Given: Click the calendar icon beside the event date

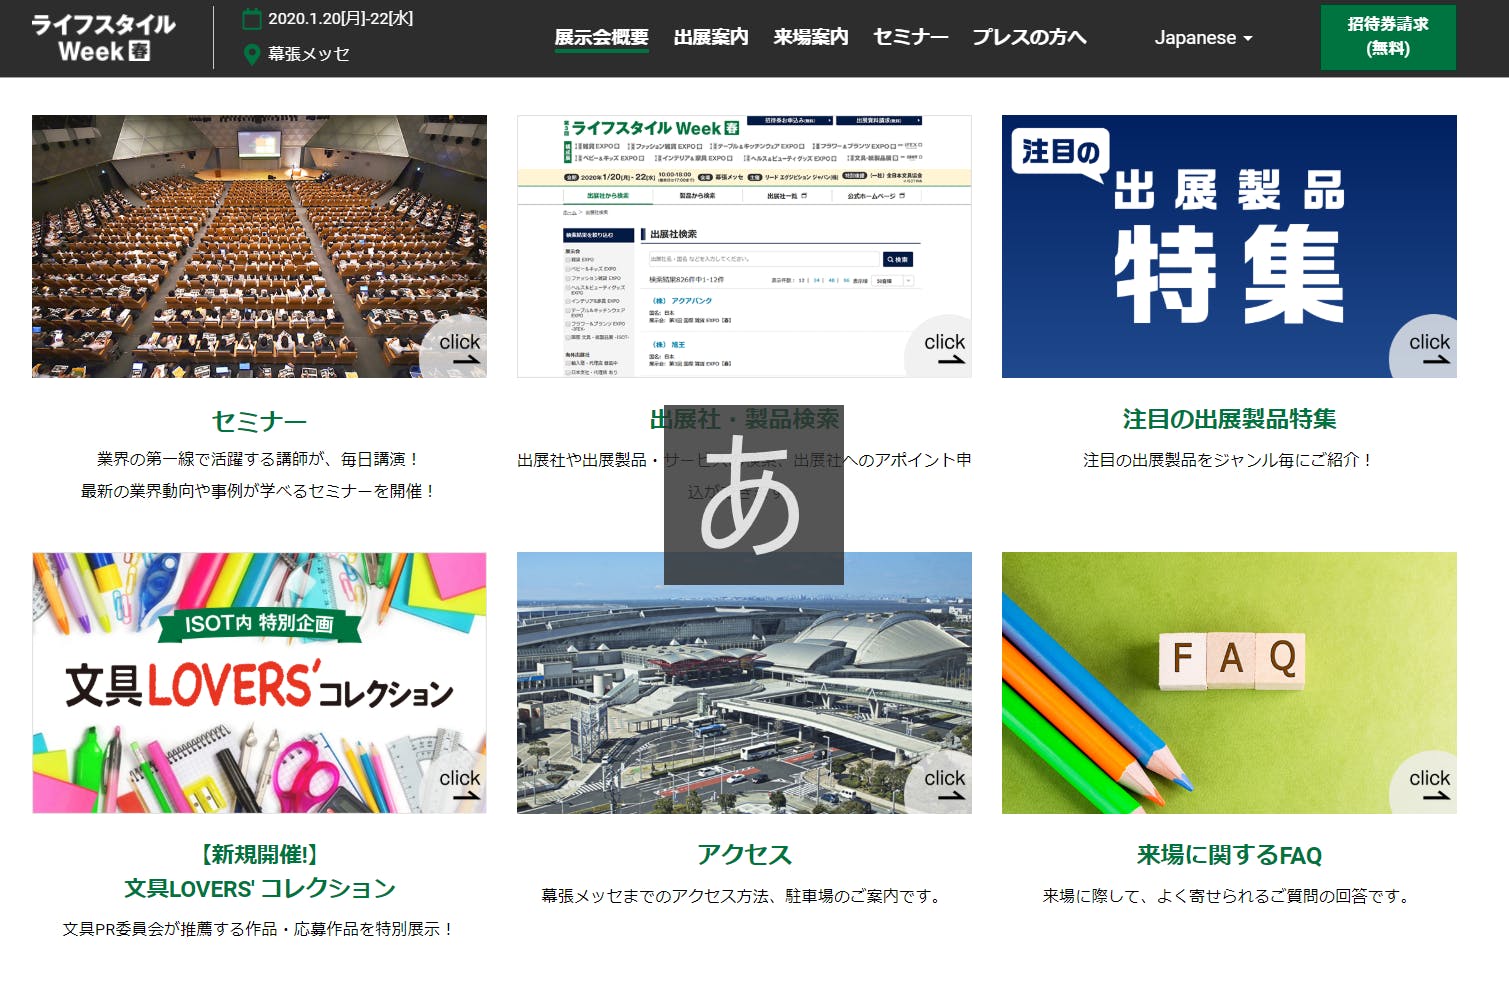Looking at the screenshot, I should click(x=252, y=19).
